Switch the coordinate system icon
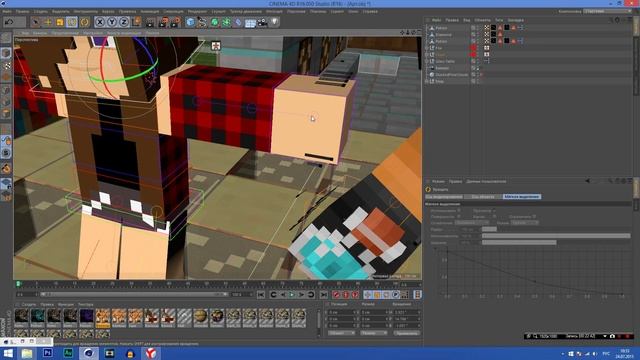Viewport: 640px width, 360px height. [x=136, y=22]
